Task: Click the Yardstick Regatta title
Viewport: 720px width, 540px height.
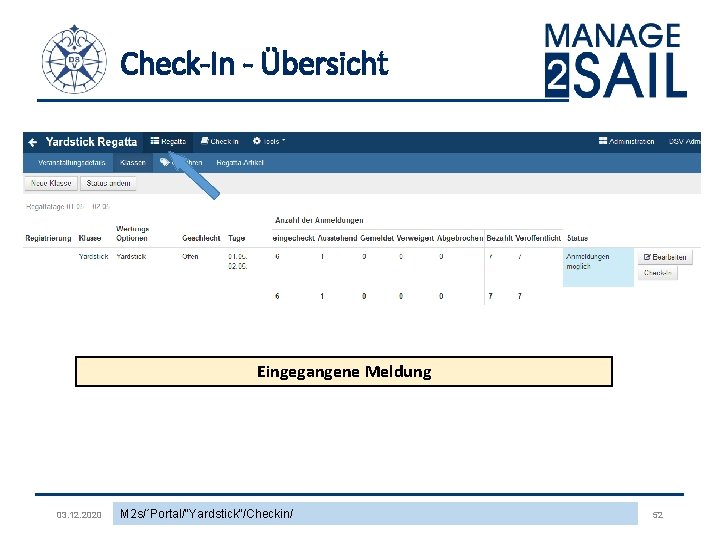Action: pos(91,142)
